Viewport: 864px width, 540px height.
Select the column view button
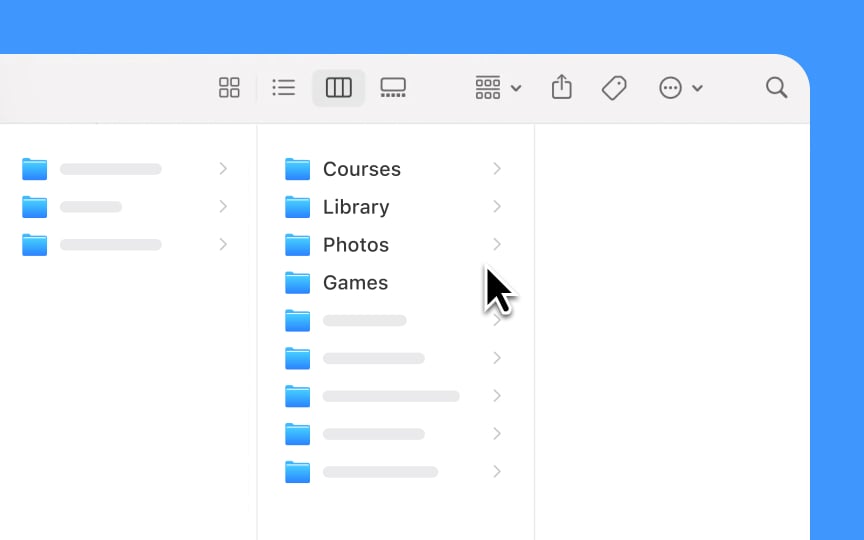point(339,88)
